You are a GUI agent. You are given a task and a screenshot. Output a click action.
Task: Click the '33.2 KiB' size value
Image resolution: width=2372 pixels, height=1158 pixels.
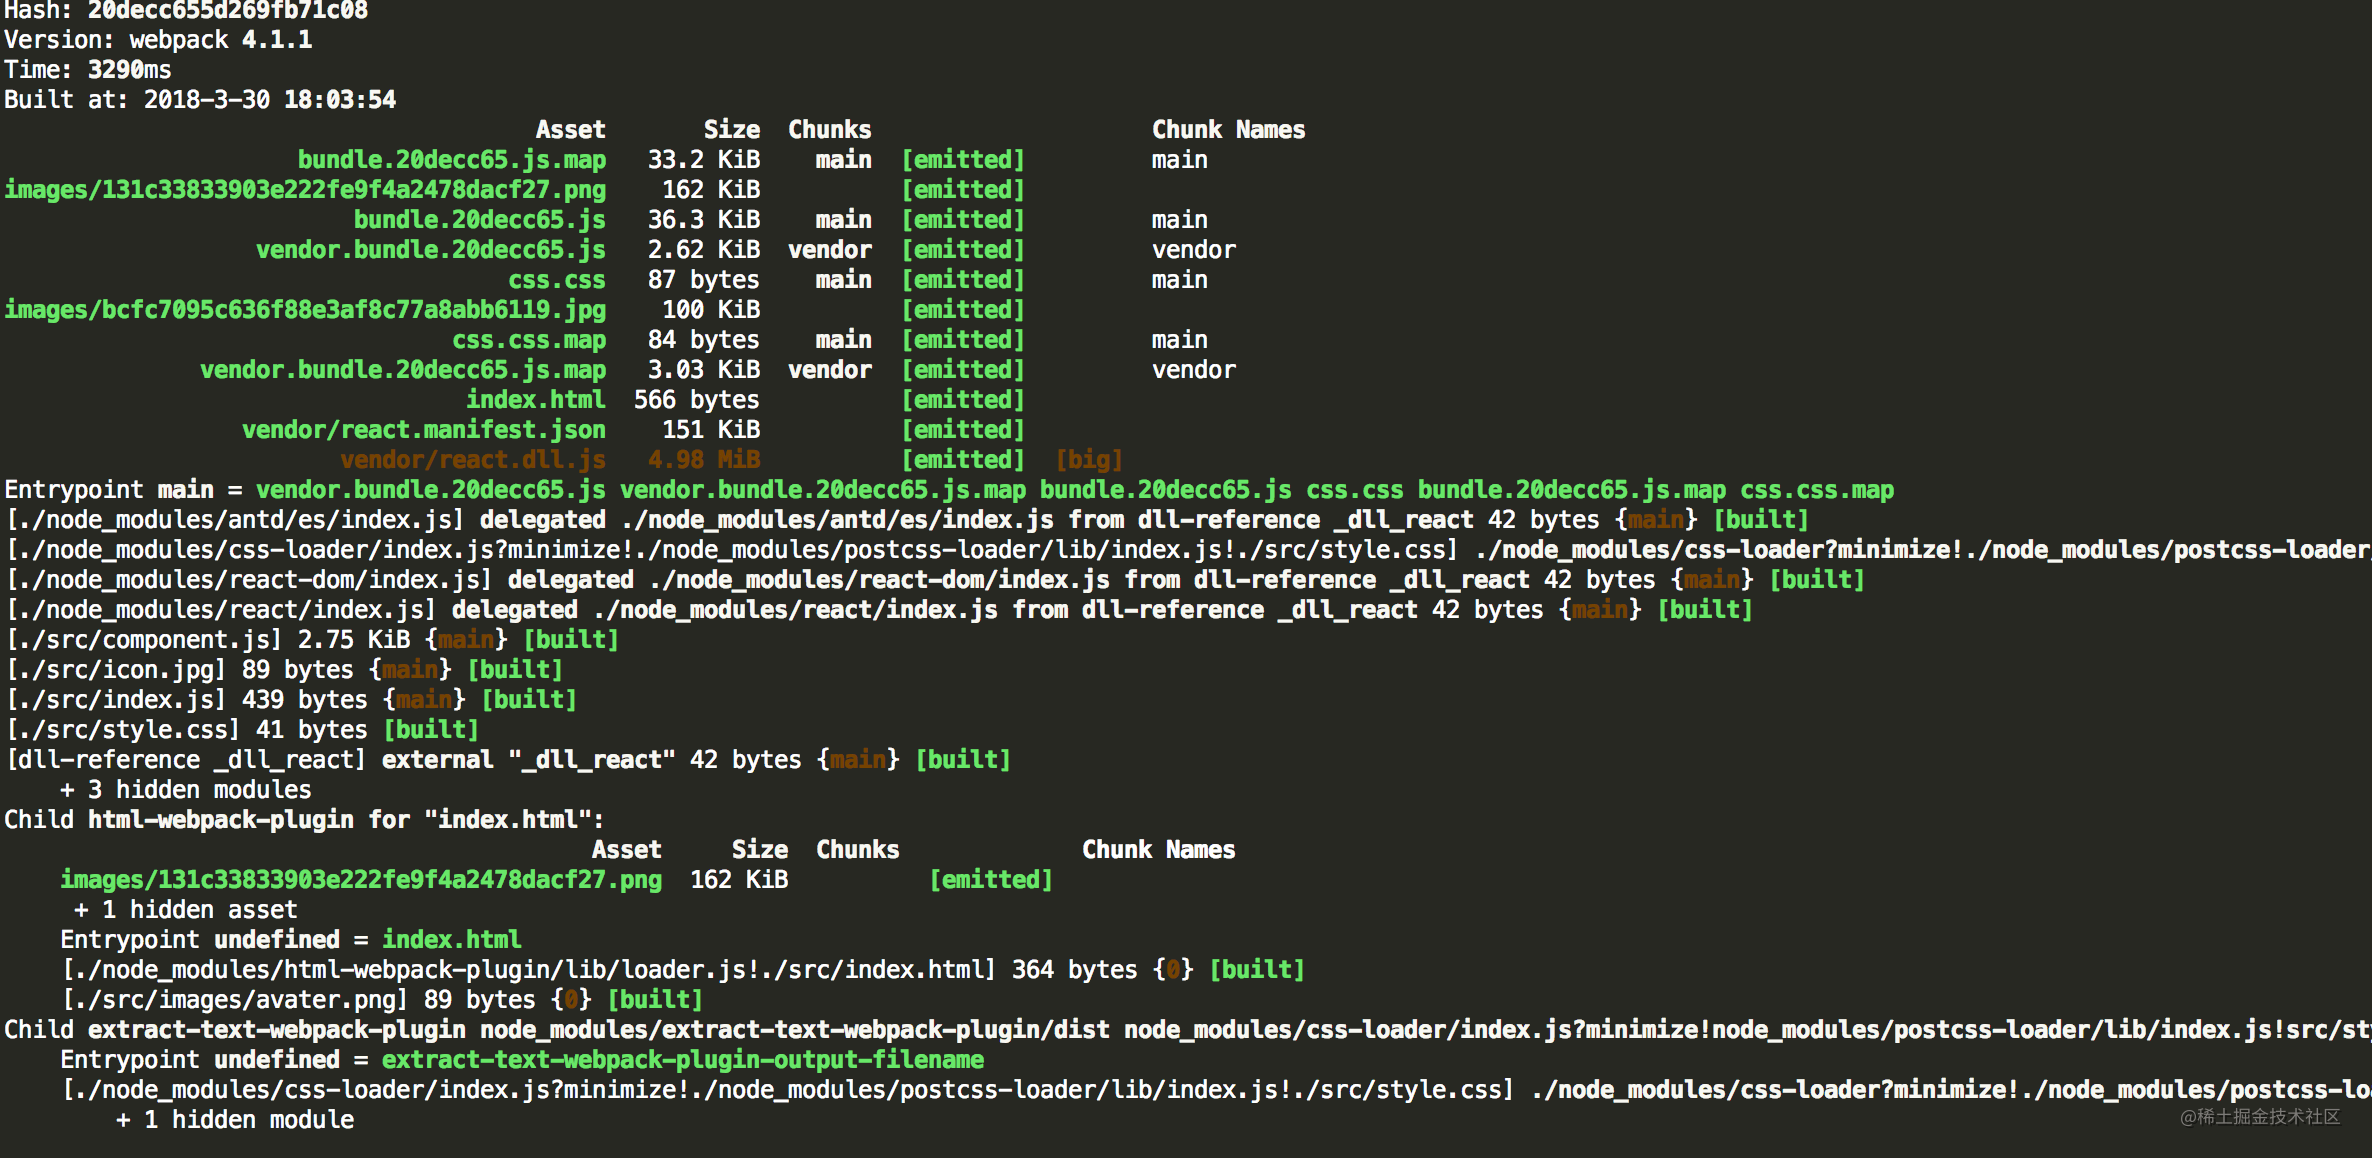pyautogui.click(x=704, y=160)
